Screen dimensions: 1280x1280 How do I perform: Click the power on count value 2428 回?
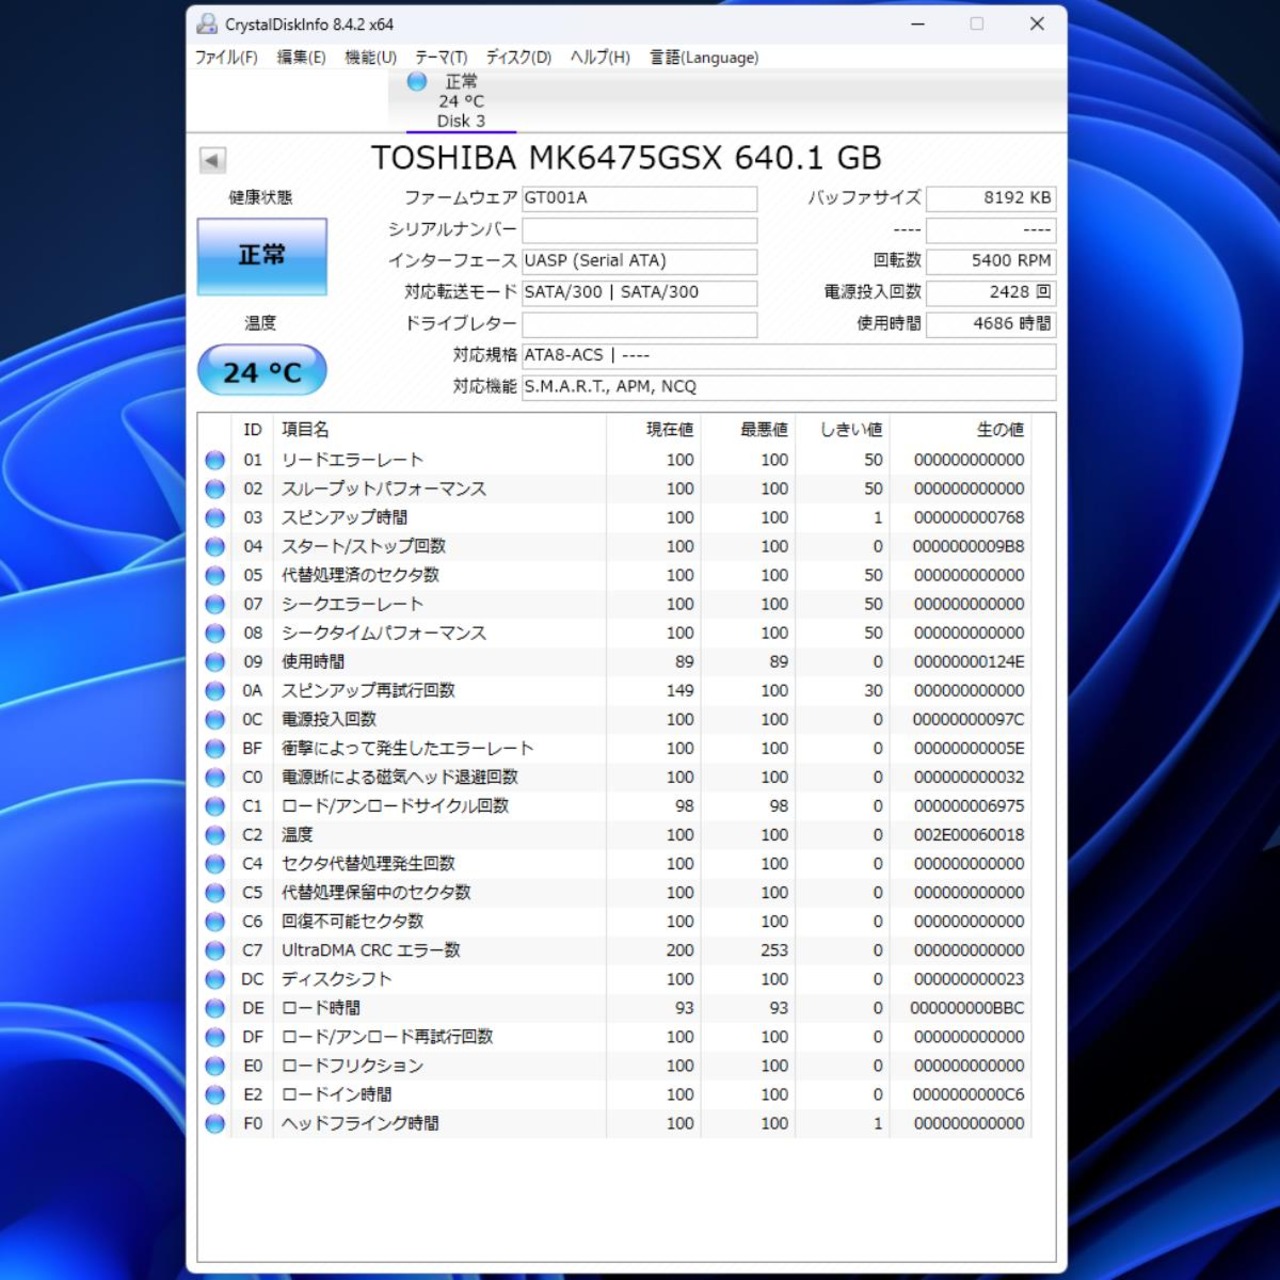[x=991, y=292]
